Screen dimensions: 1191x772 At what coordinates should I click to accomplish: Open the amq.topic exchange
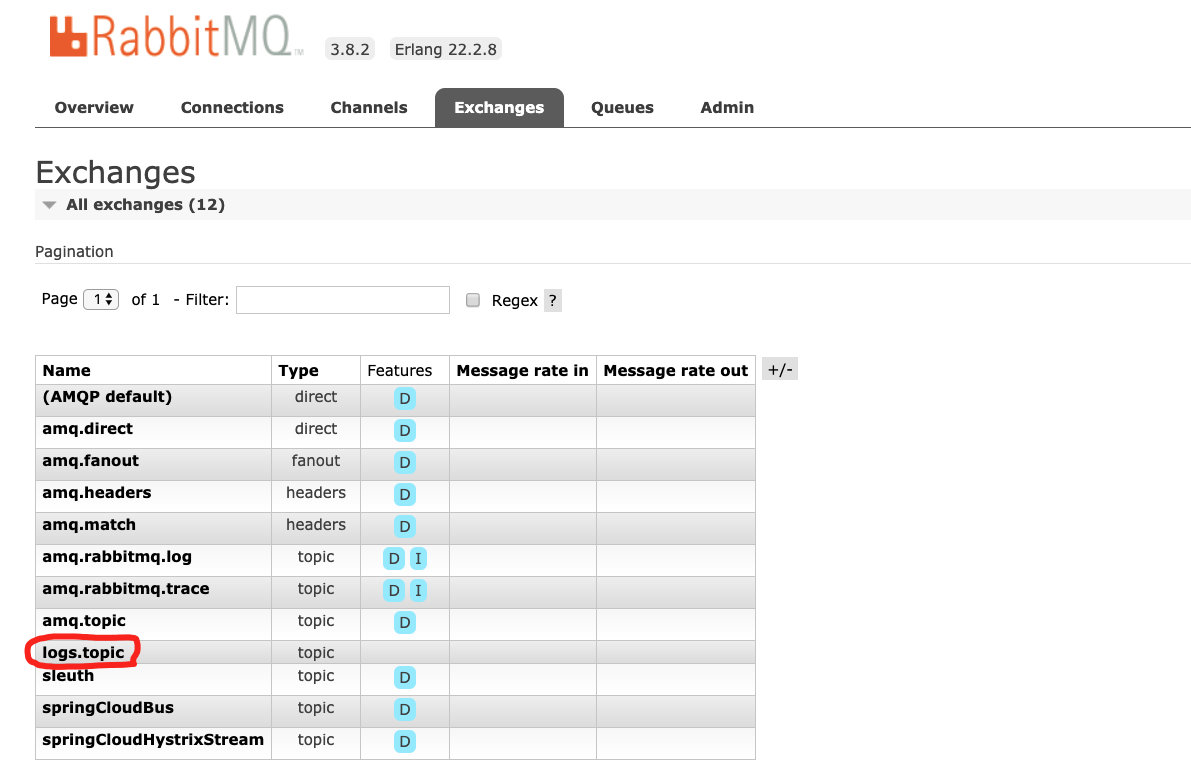tap(84, 621)
